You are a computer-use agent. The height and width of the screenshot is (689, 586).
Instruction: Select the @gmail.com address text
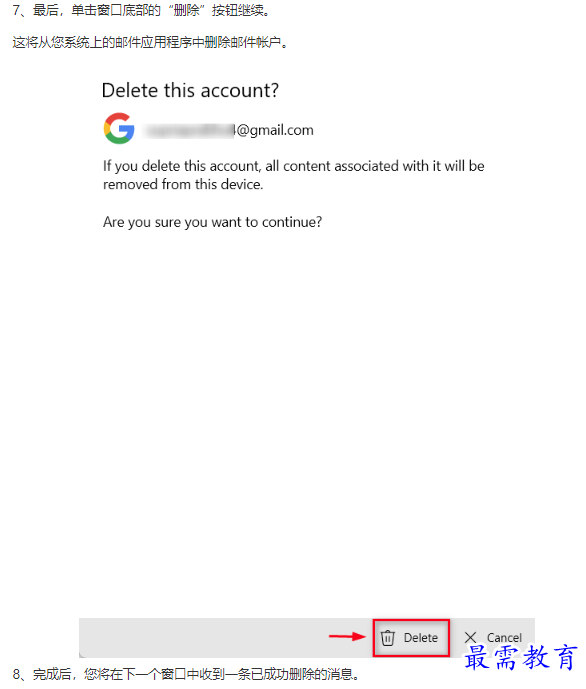pos(275,130)
